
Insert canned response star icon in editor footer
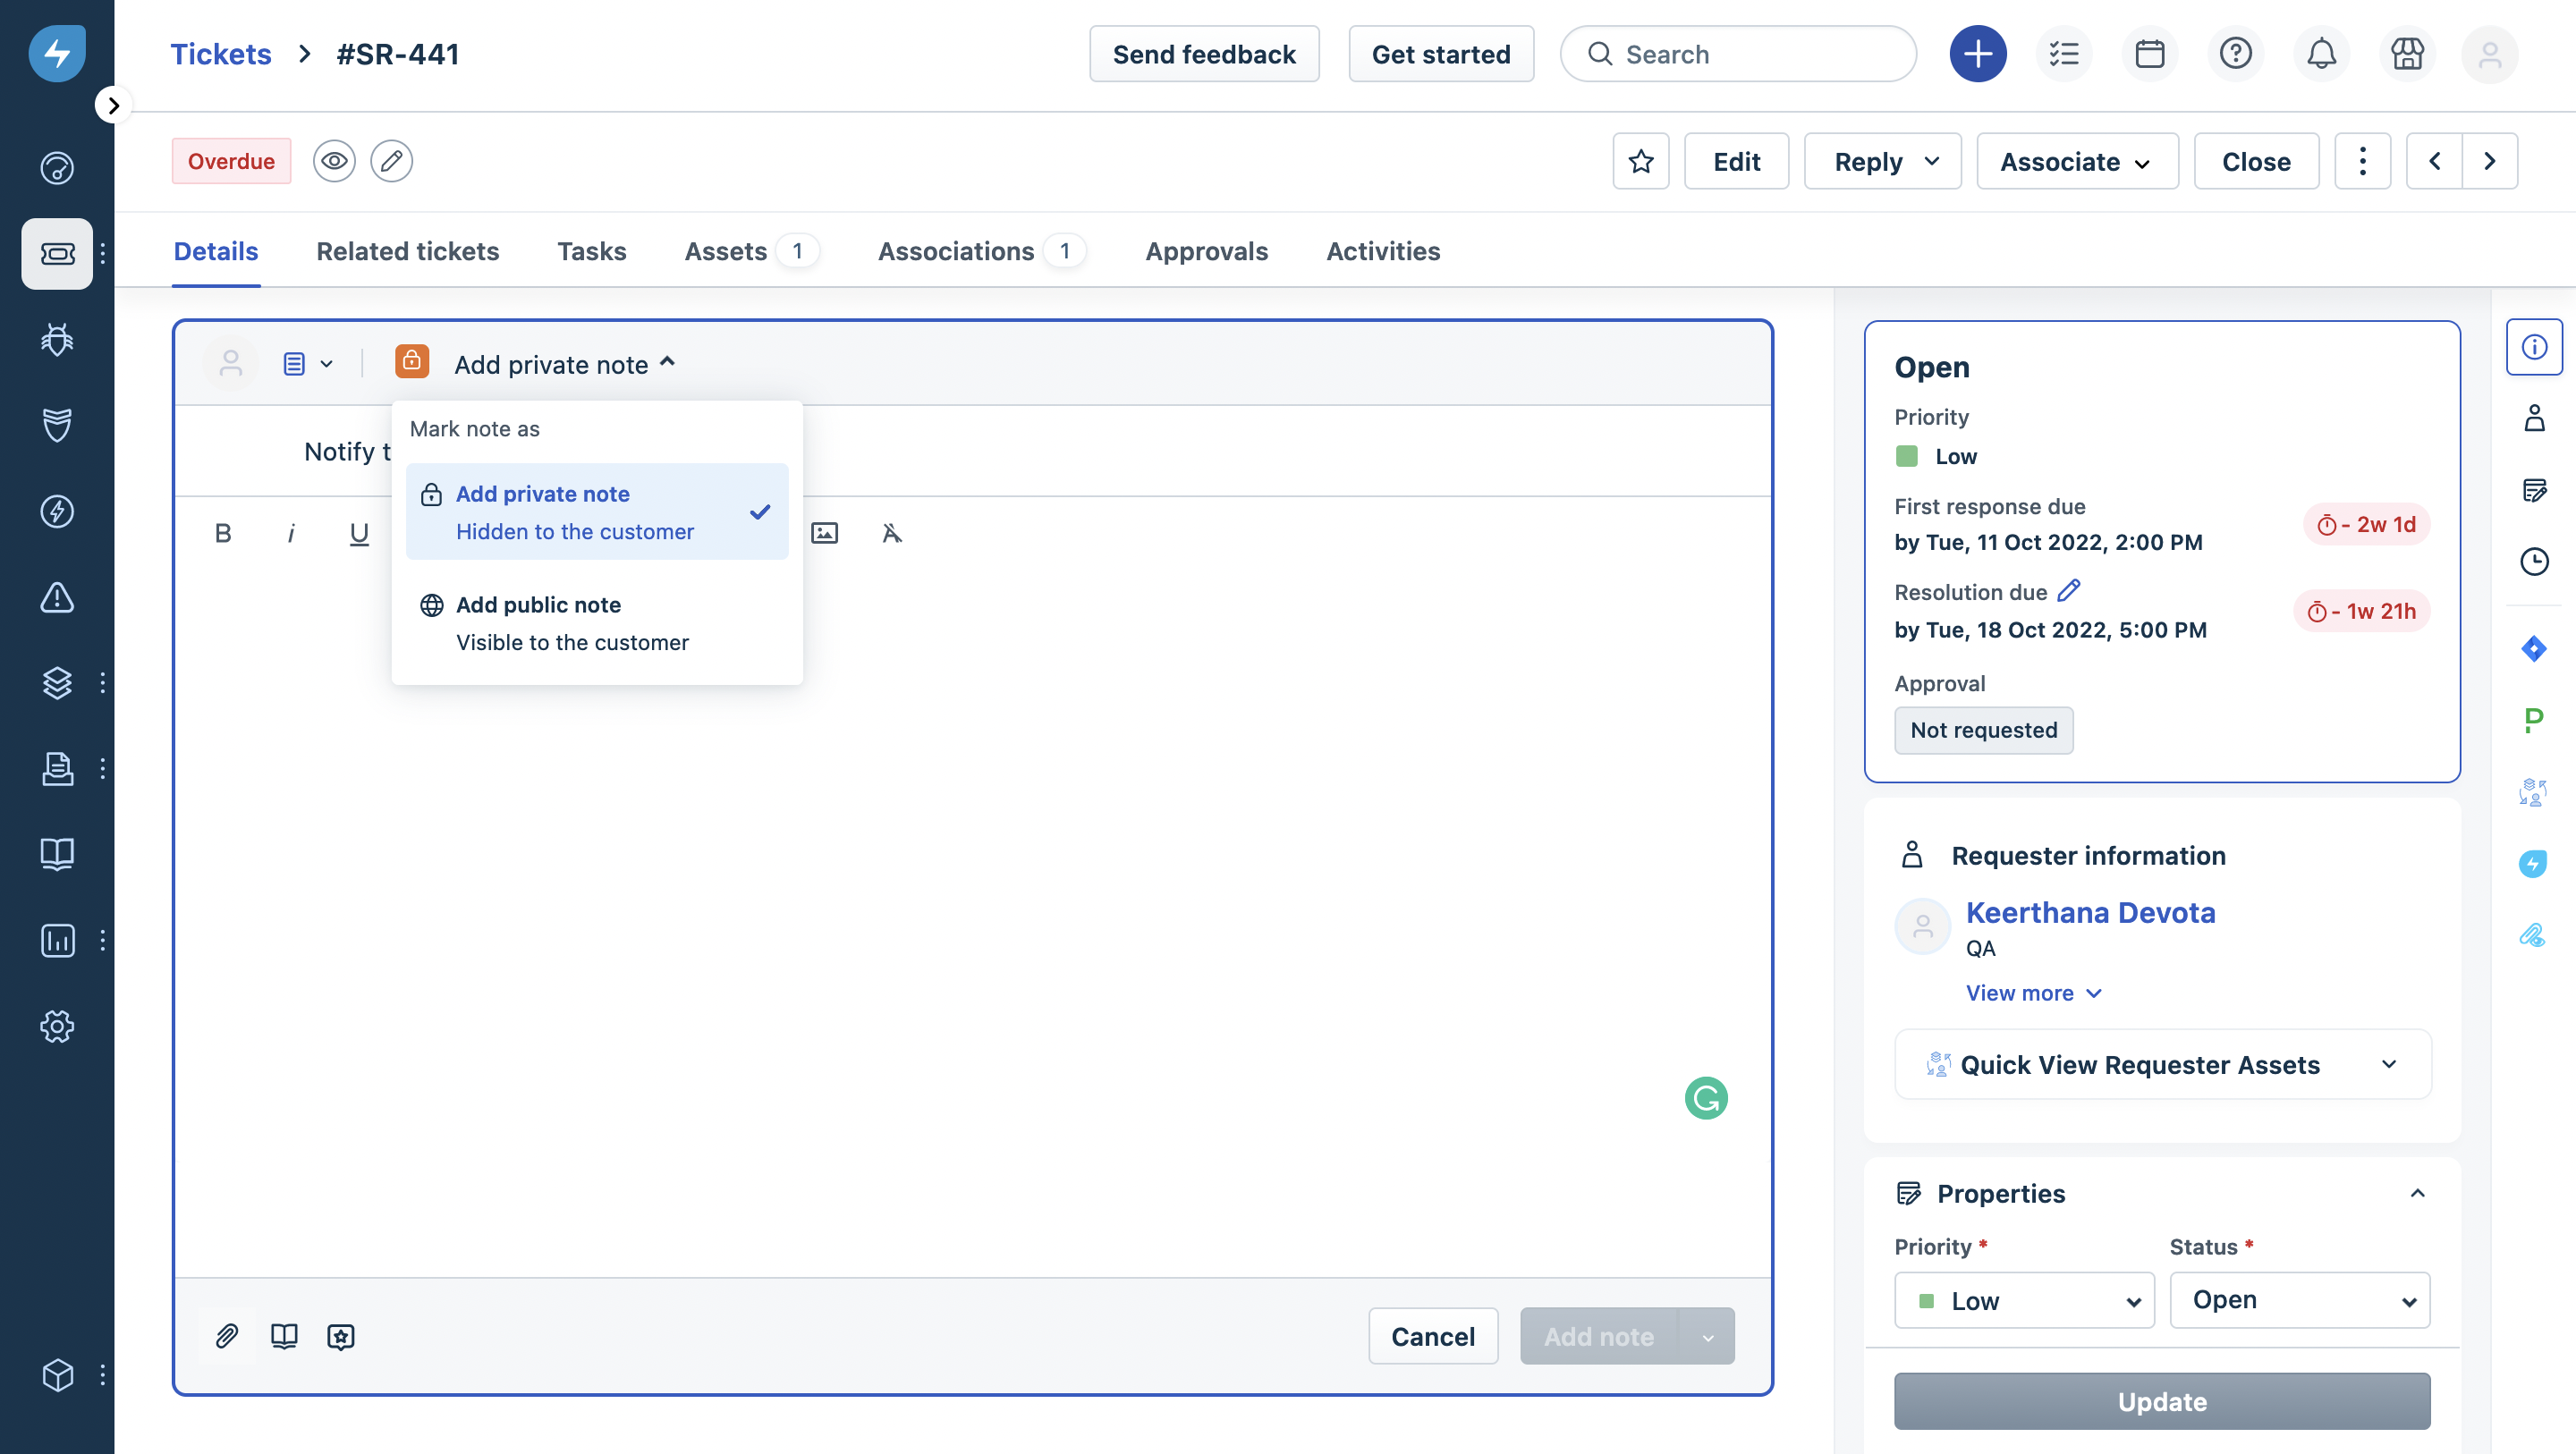(x=341, y=1336)
